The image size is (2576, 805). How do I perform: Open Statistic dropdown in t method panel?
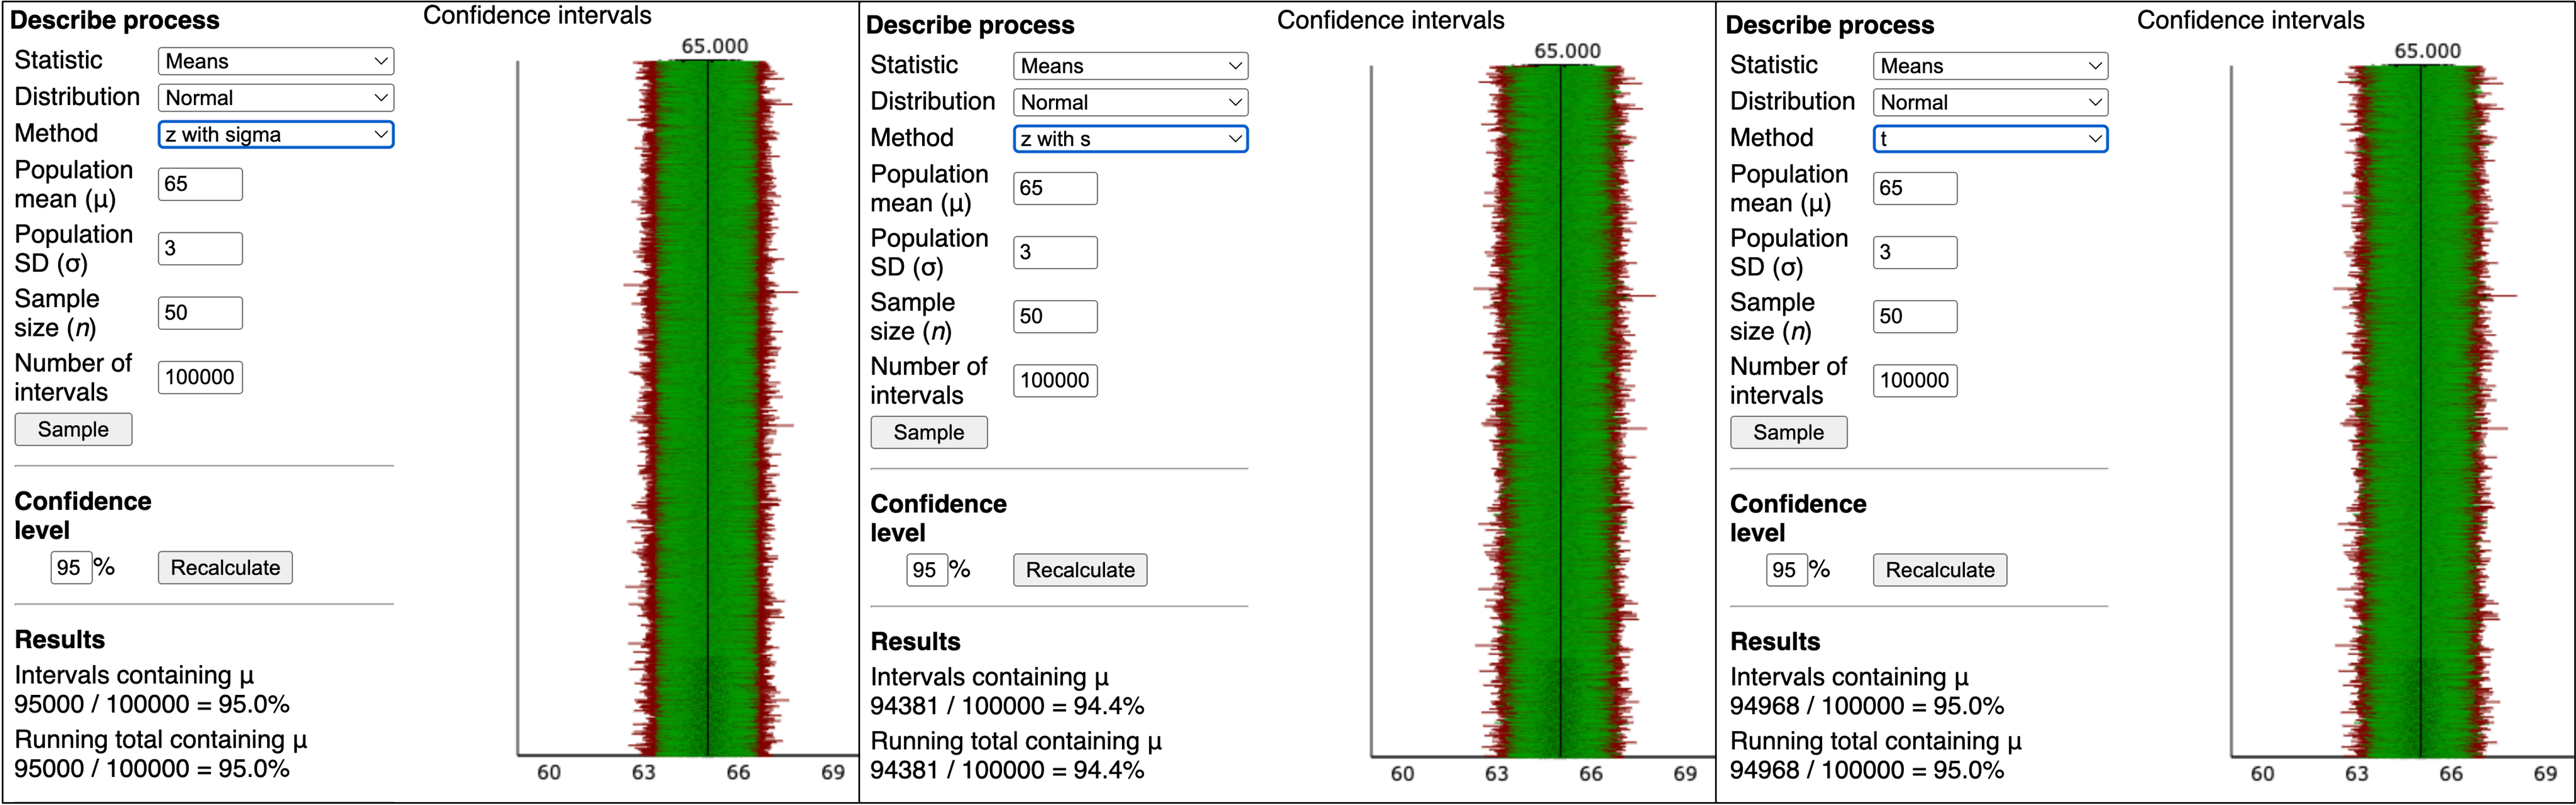1989,66
